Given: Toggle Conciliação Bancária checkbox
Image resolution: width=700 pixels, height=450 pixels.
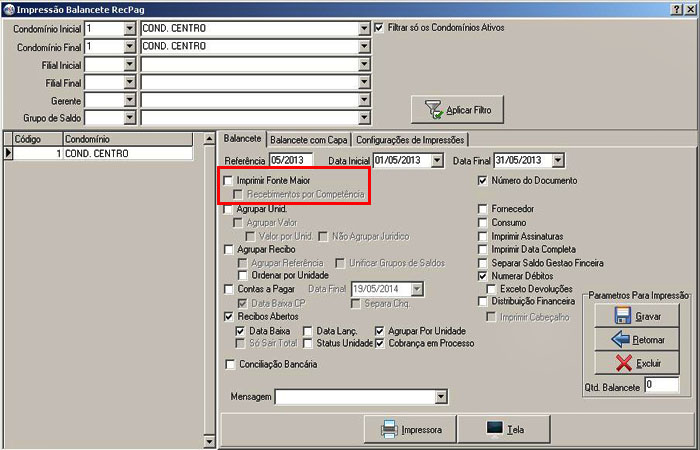Looking at the screenshot, I should tap(228, 365).
